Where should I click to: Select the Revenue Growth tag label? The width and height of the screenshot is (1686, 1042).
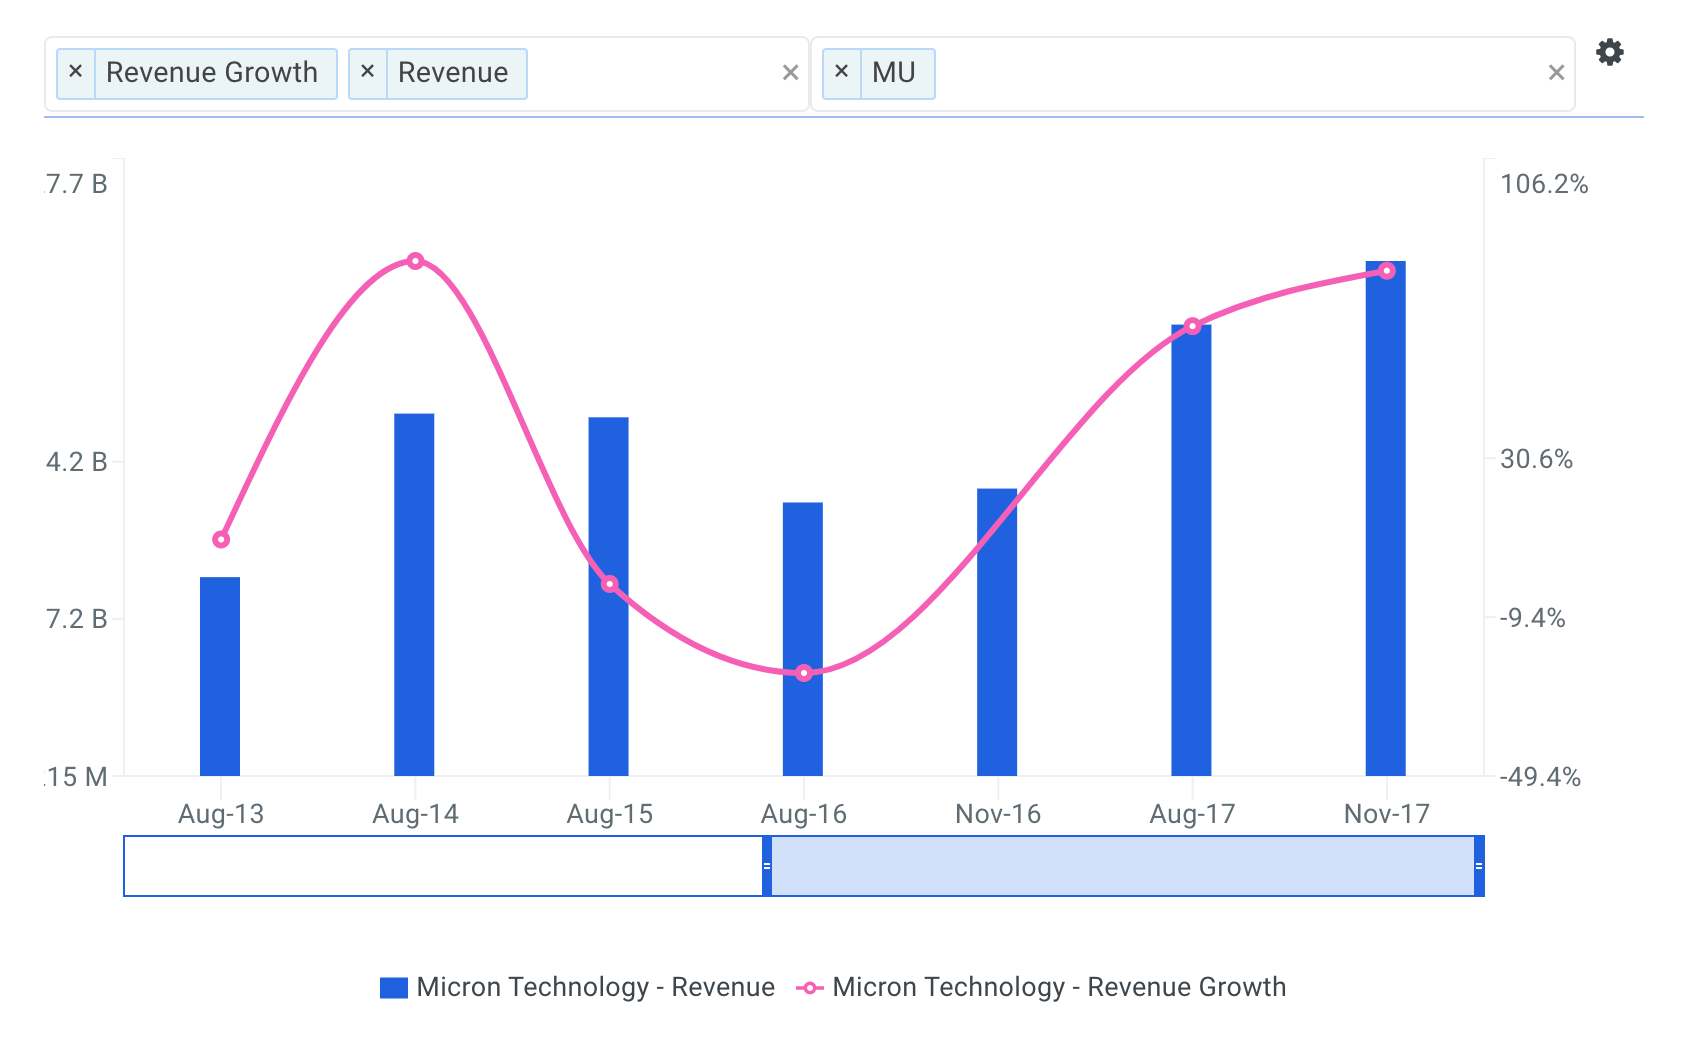(212, 72)
